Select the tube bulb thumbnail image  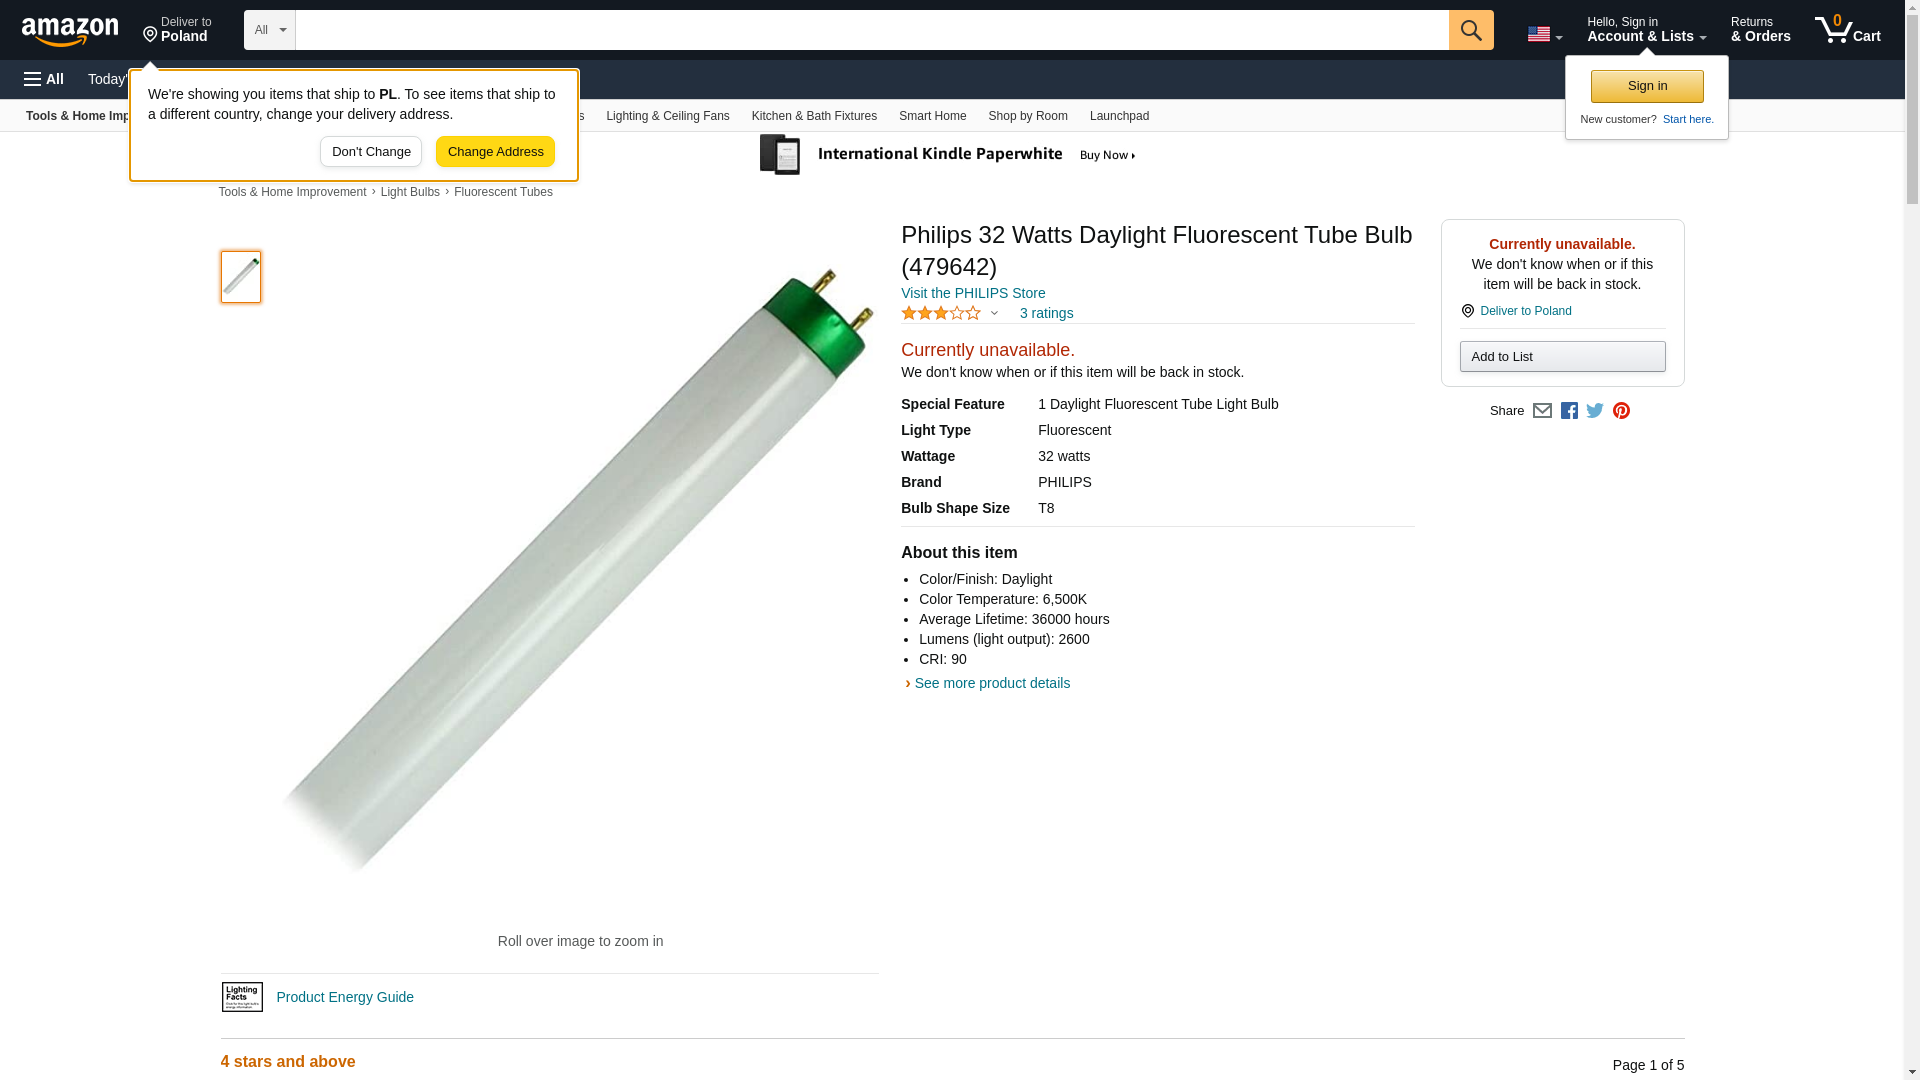(241, 277)
